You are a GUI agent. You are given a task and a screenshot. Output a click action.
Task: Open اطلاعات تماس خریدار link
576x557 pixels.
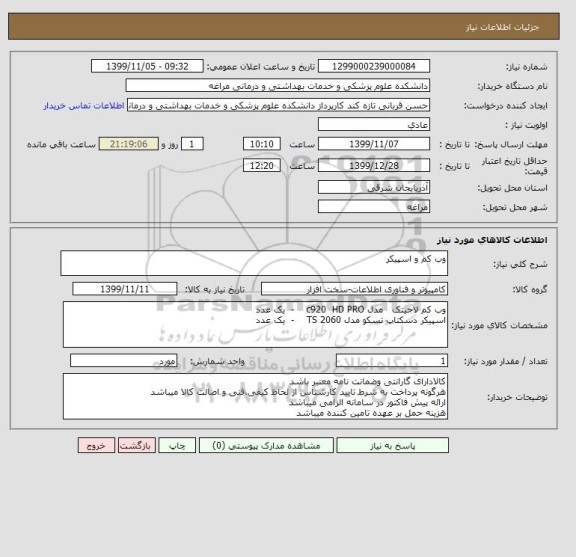(84, 106)
